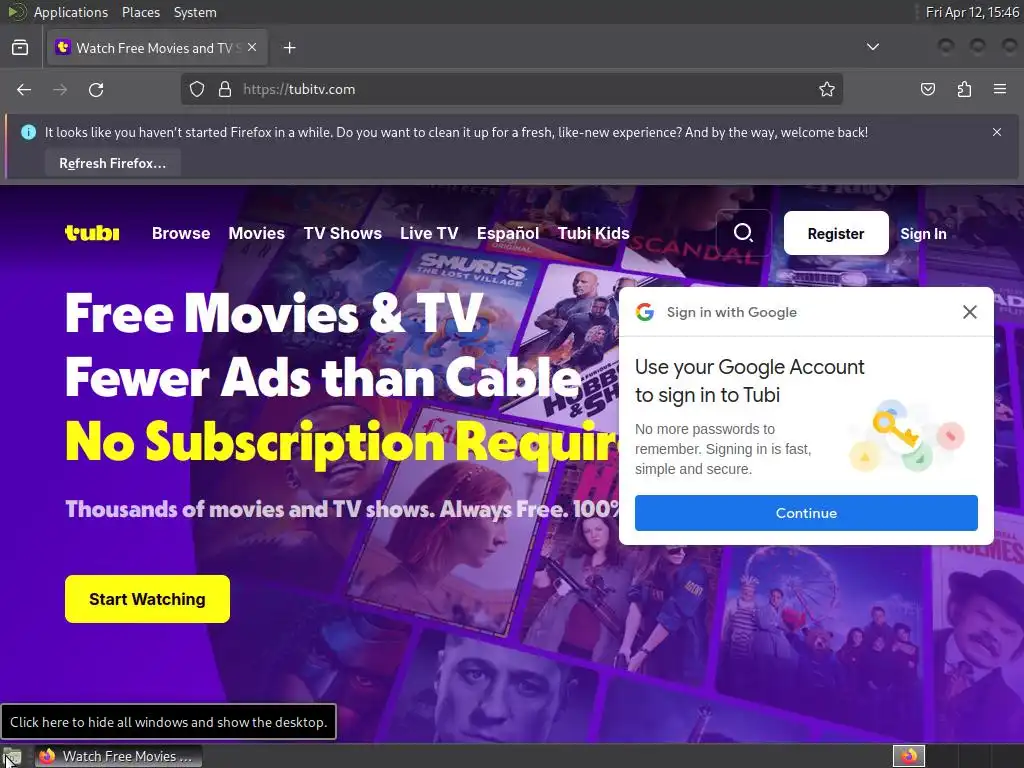The image size is (1024, 768).
Task: Click the browser forward arrow
Action: [x=60, y=89]
